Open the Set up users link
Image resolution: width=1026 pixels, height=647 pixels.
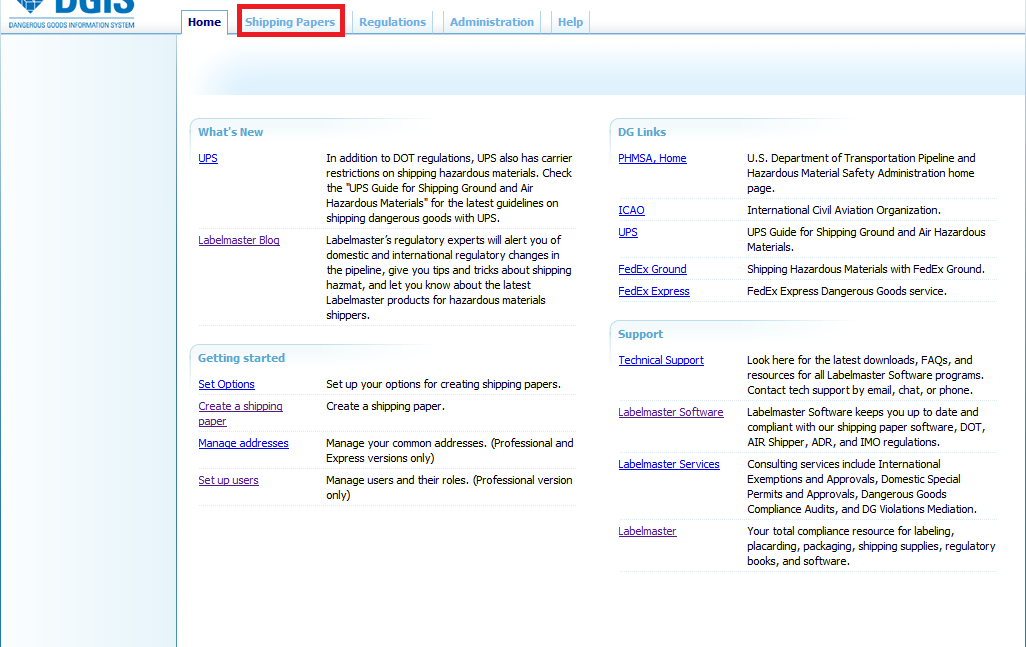pyautogui.click(x=228, y=480)
